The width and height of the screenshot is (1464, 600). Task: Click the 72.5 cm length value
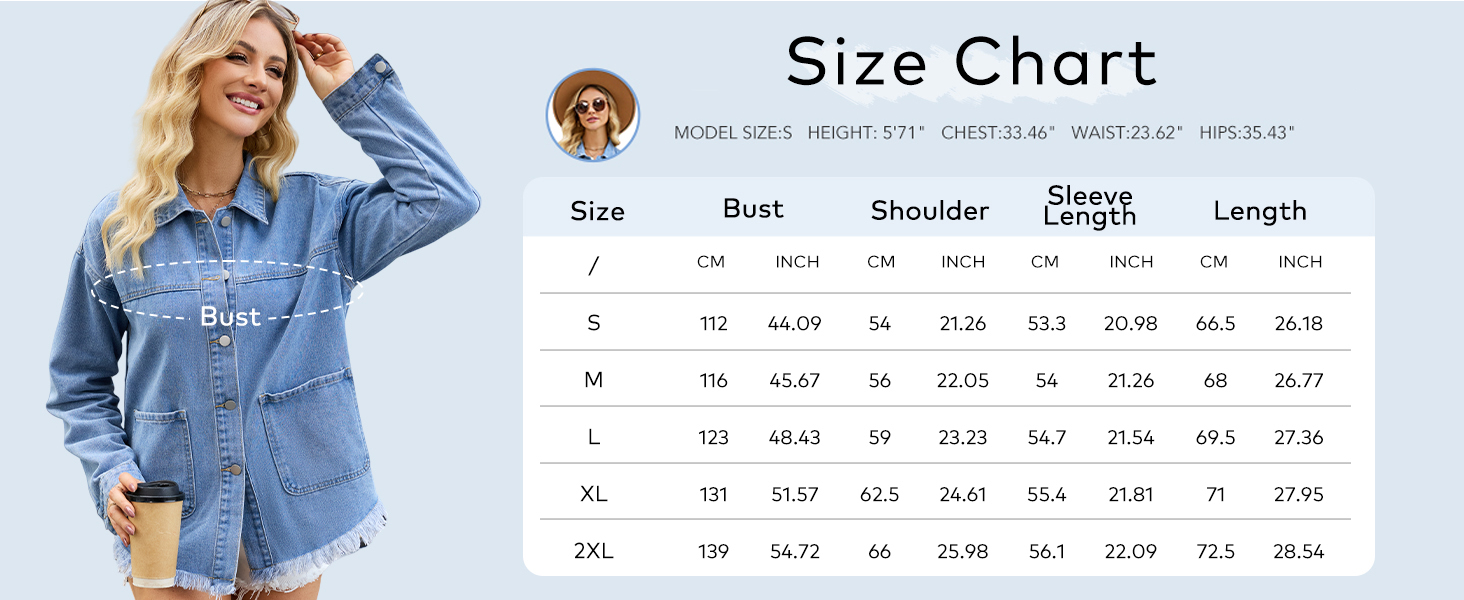coord(1215,551)
